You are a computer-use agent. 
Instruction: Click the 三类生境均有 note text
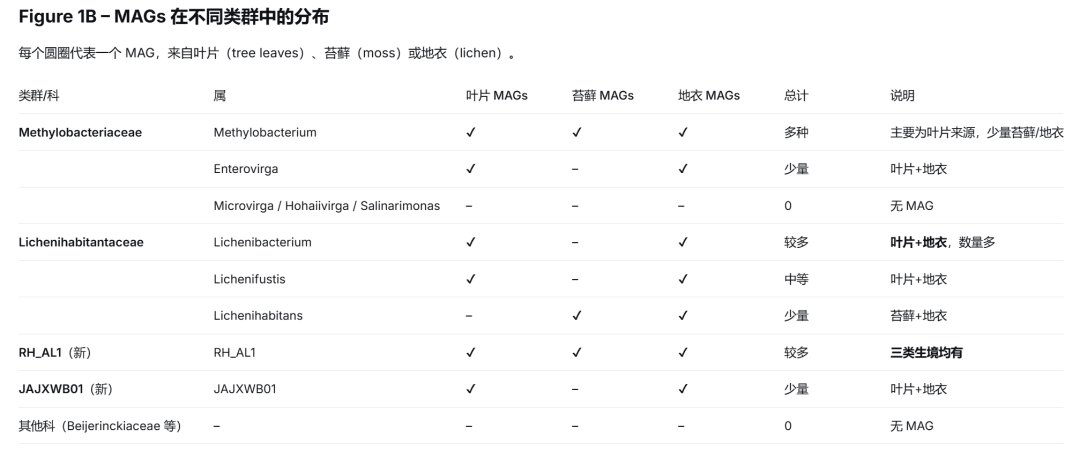pyautogui.click(x=926, y=353)
